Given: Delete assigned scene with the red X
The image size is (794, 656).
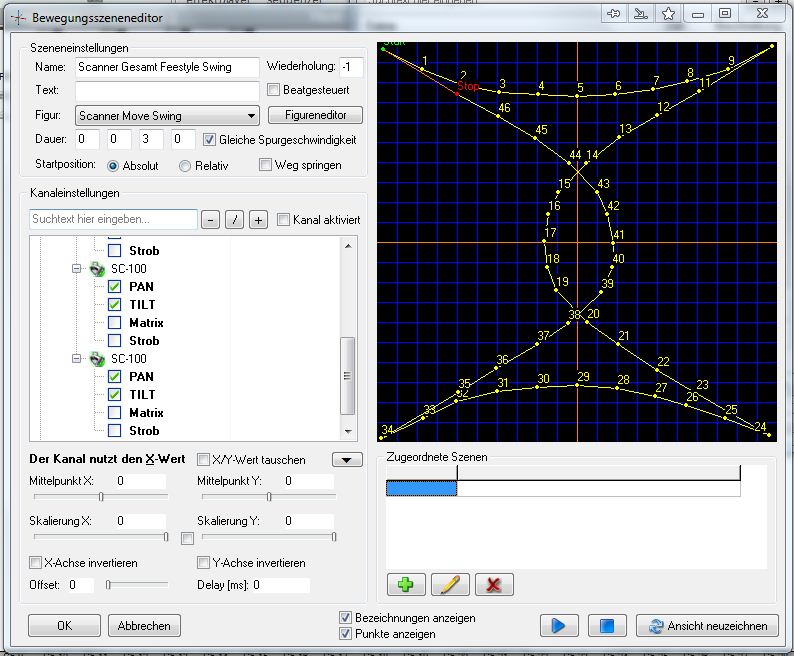Looking at the screenshot, I should (494, 585).
